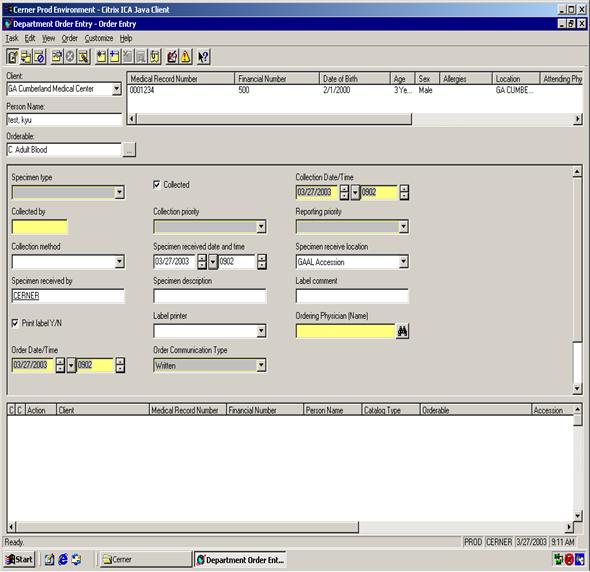Click the toolbar icon with down arrow and folder
The image size is (590, 572).
coord(26,57)
